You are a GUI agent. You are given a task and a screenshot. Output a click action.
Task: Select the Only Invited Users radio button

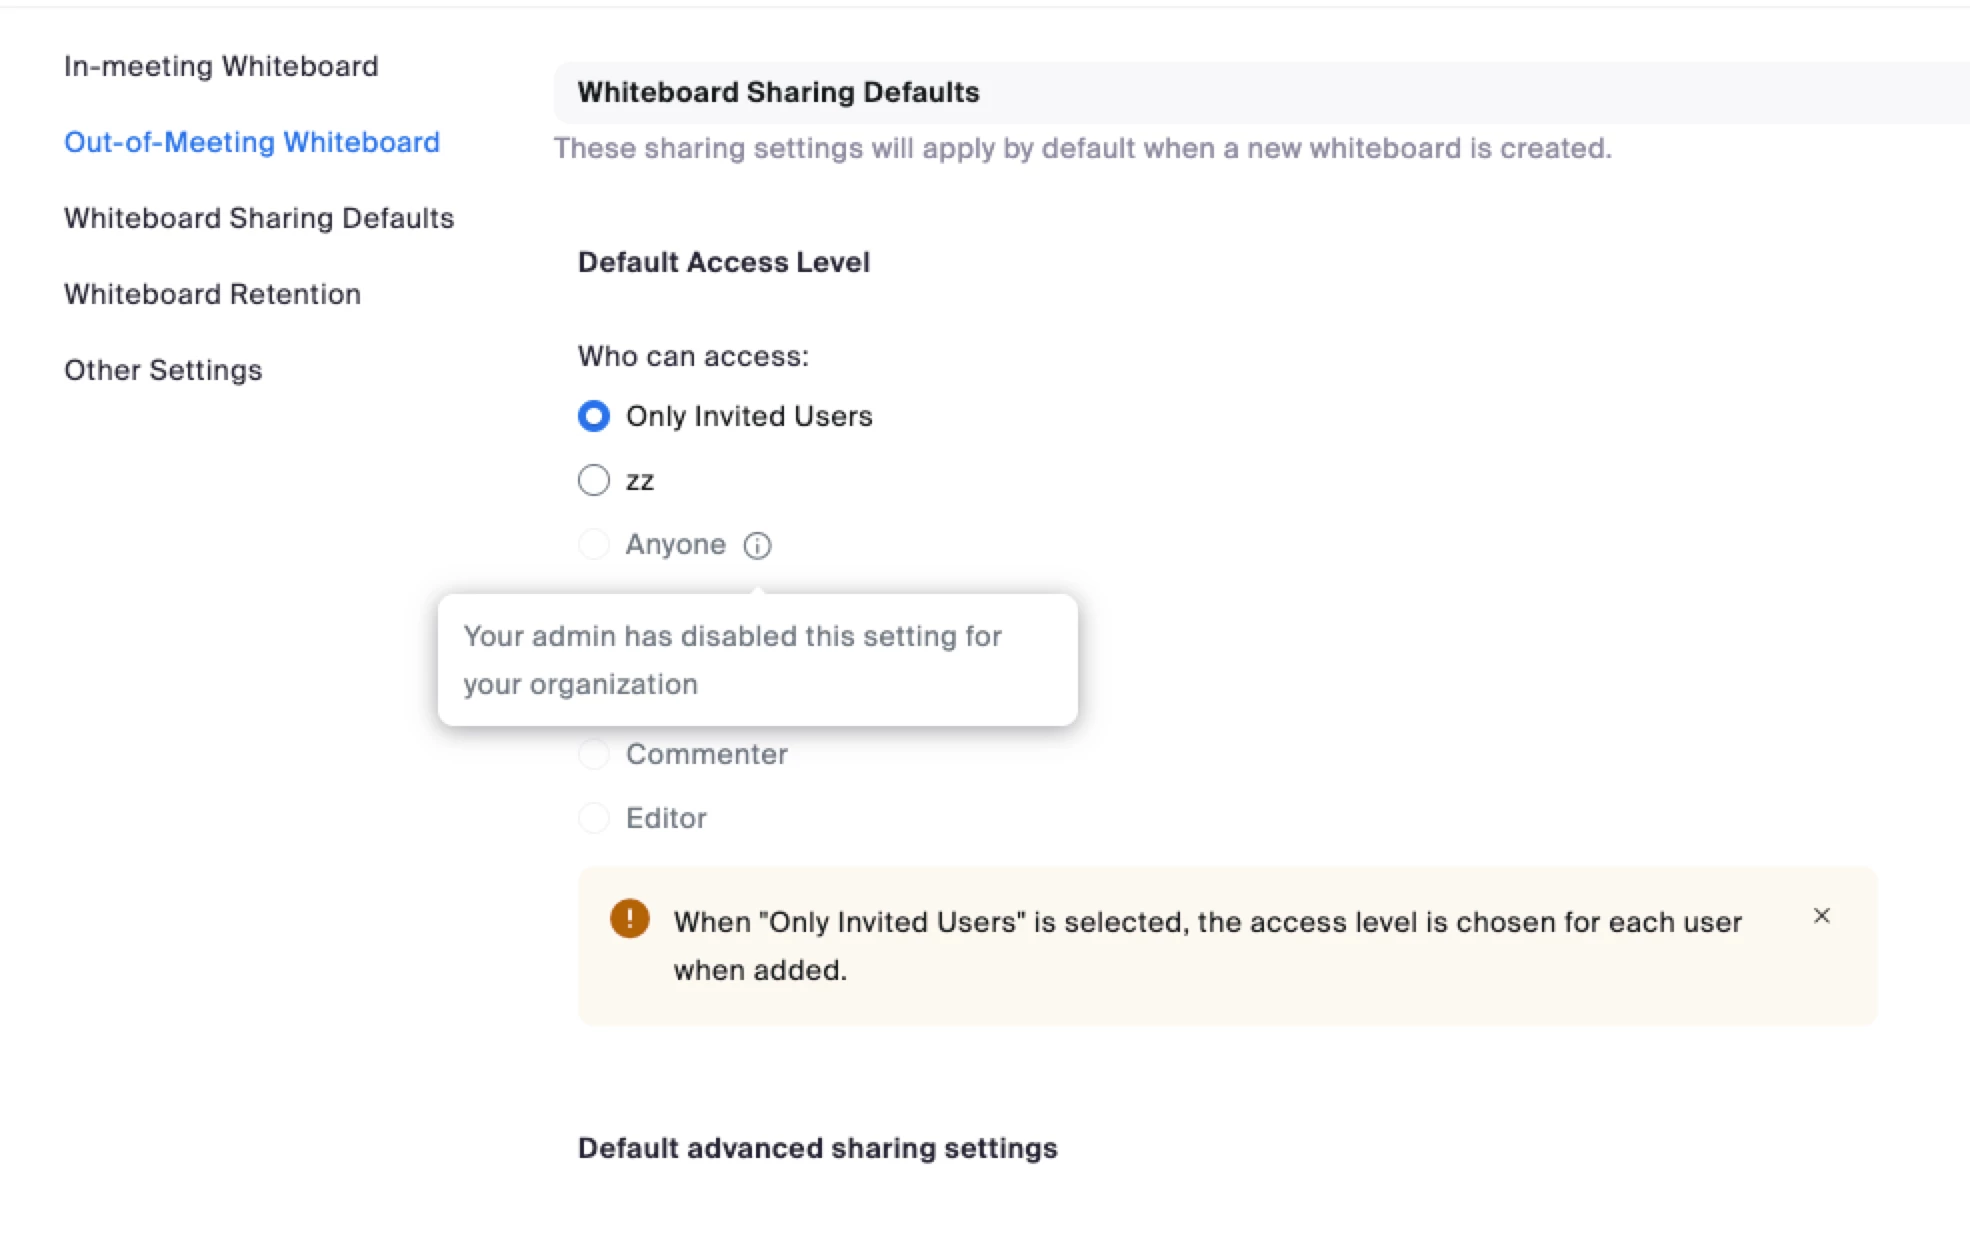pyautogui.click(x=594, y=416)
